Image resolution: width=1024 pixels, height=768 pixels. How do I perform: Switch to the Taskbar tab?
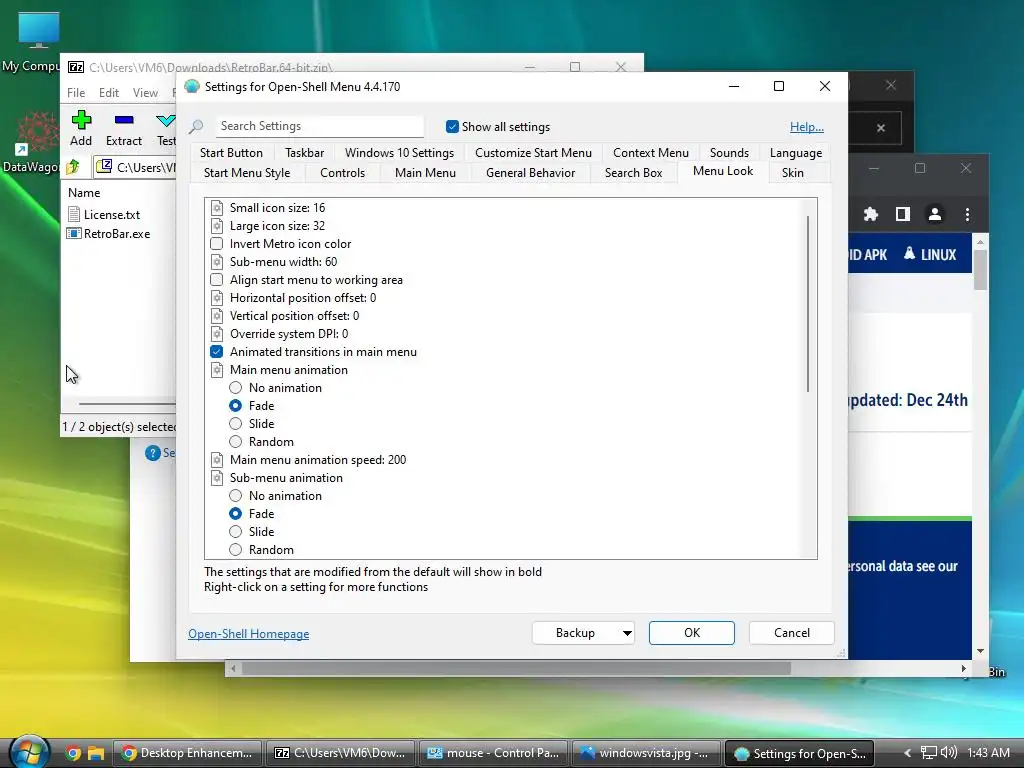[x=304, y=153]
